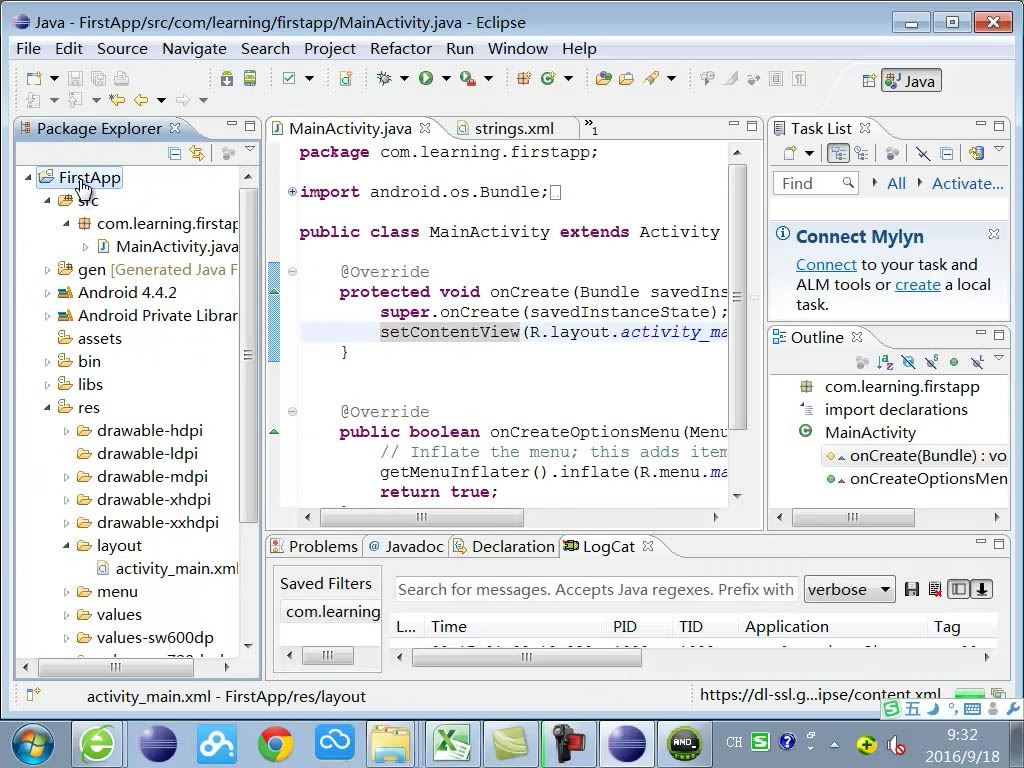Screen dimensions: 1024x768
Task: Launch the Debug bug icon
Action: pyautogui.click(x=384, y=79)
